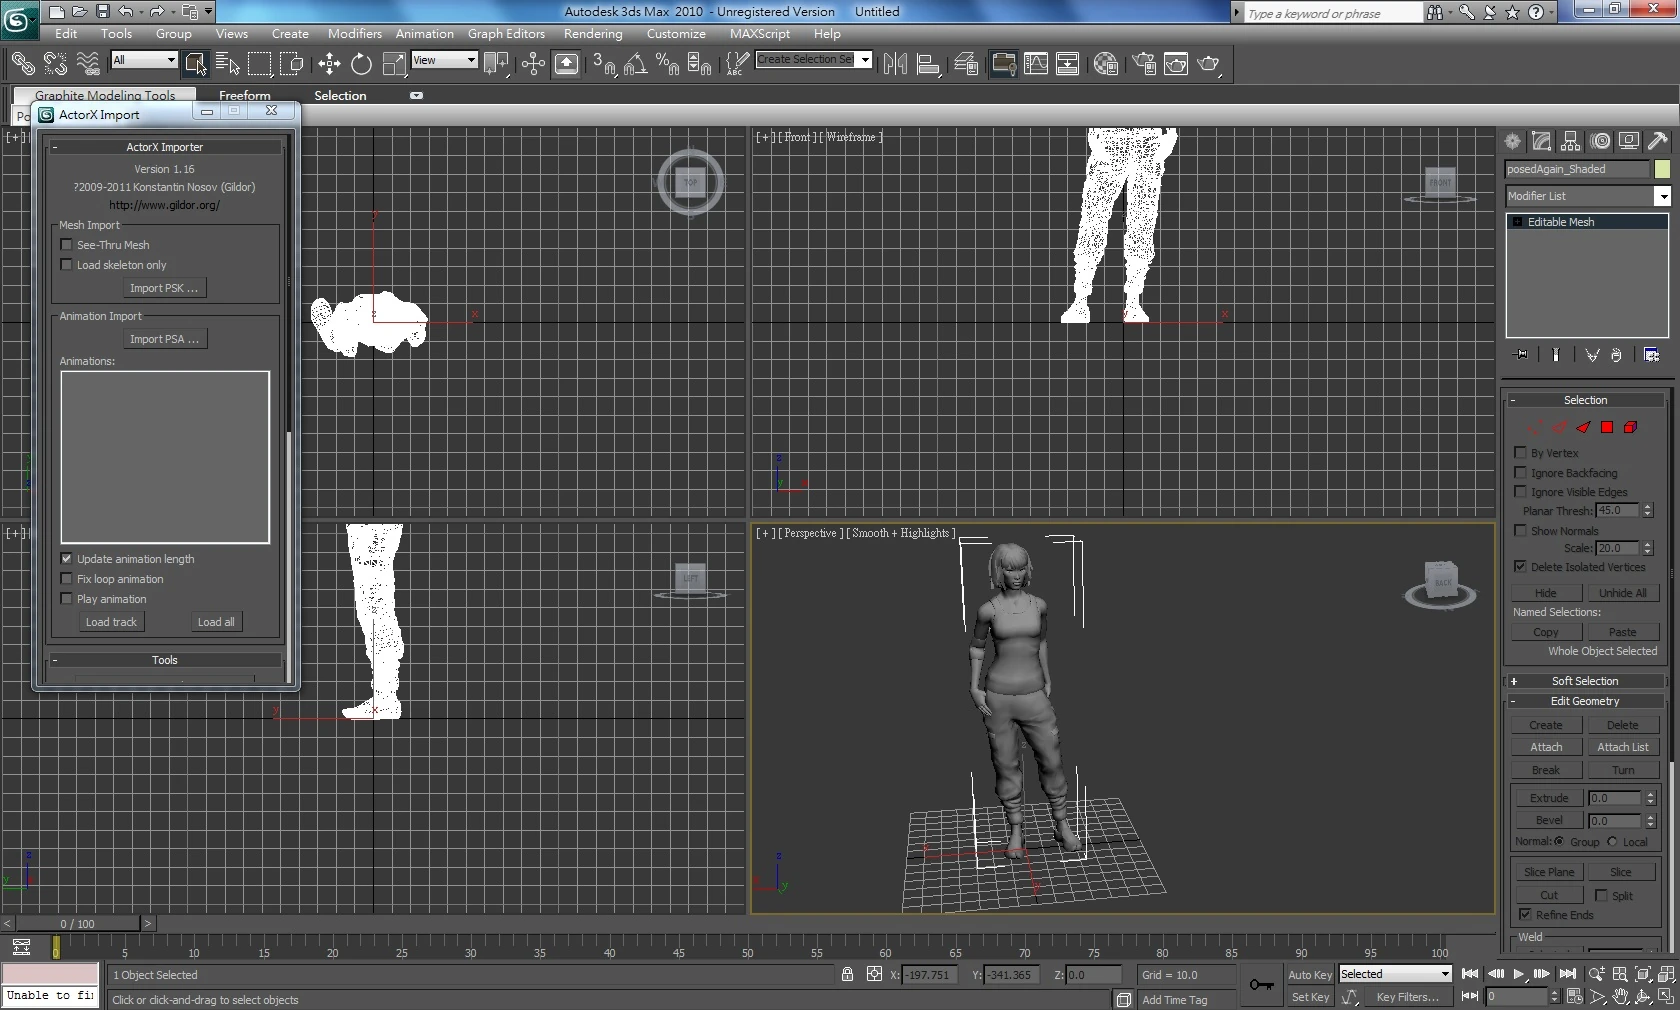Screen dimensions: 1680x1010
Task: Uncheck Update animation length
Action: [x=67, y=559]
